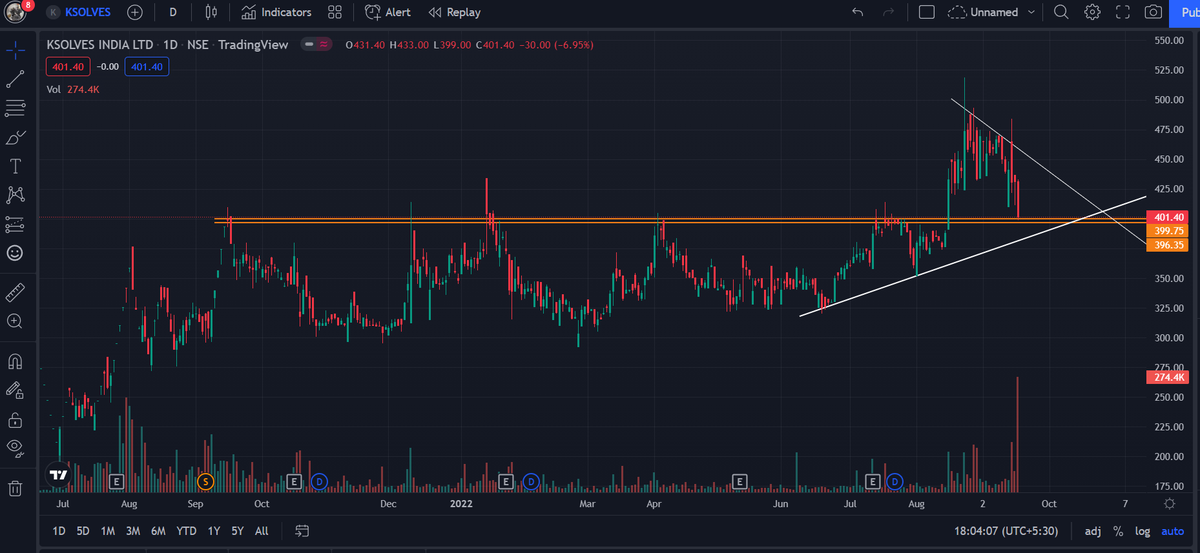Select the 1D date range

[59, 531]
